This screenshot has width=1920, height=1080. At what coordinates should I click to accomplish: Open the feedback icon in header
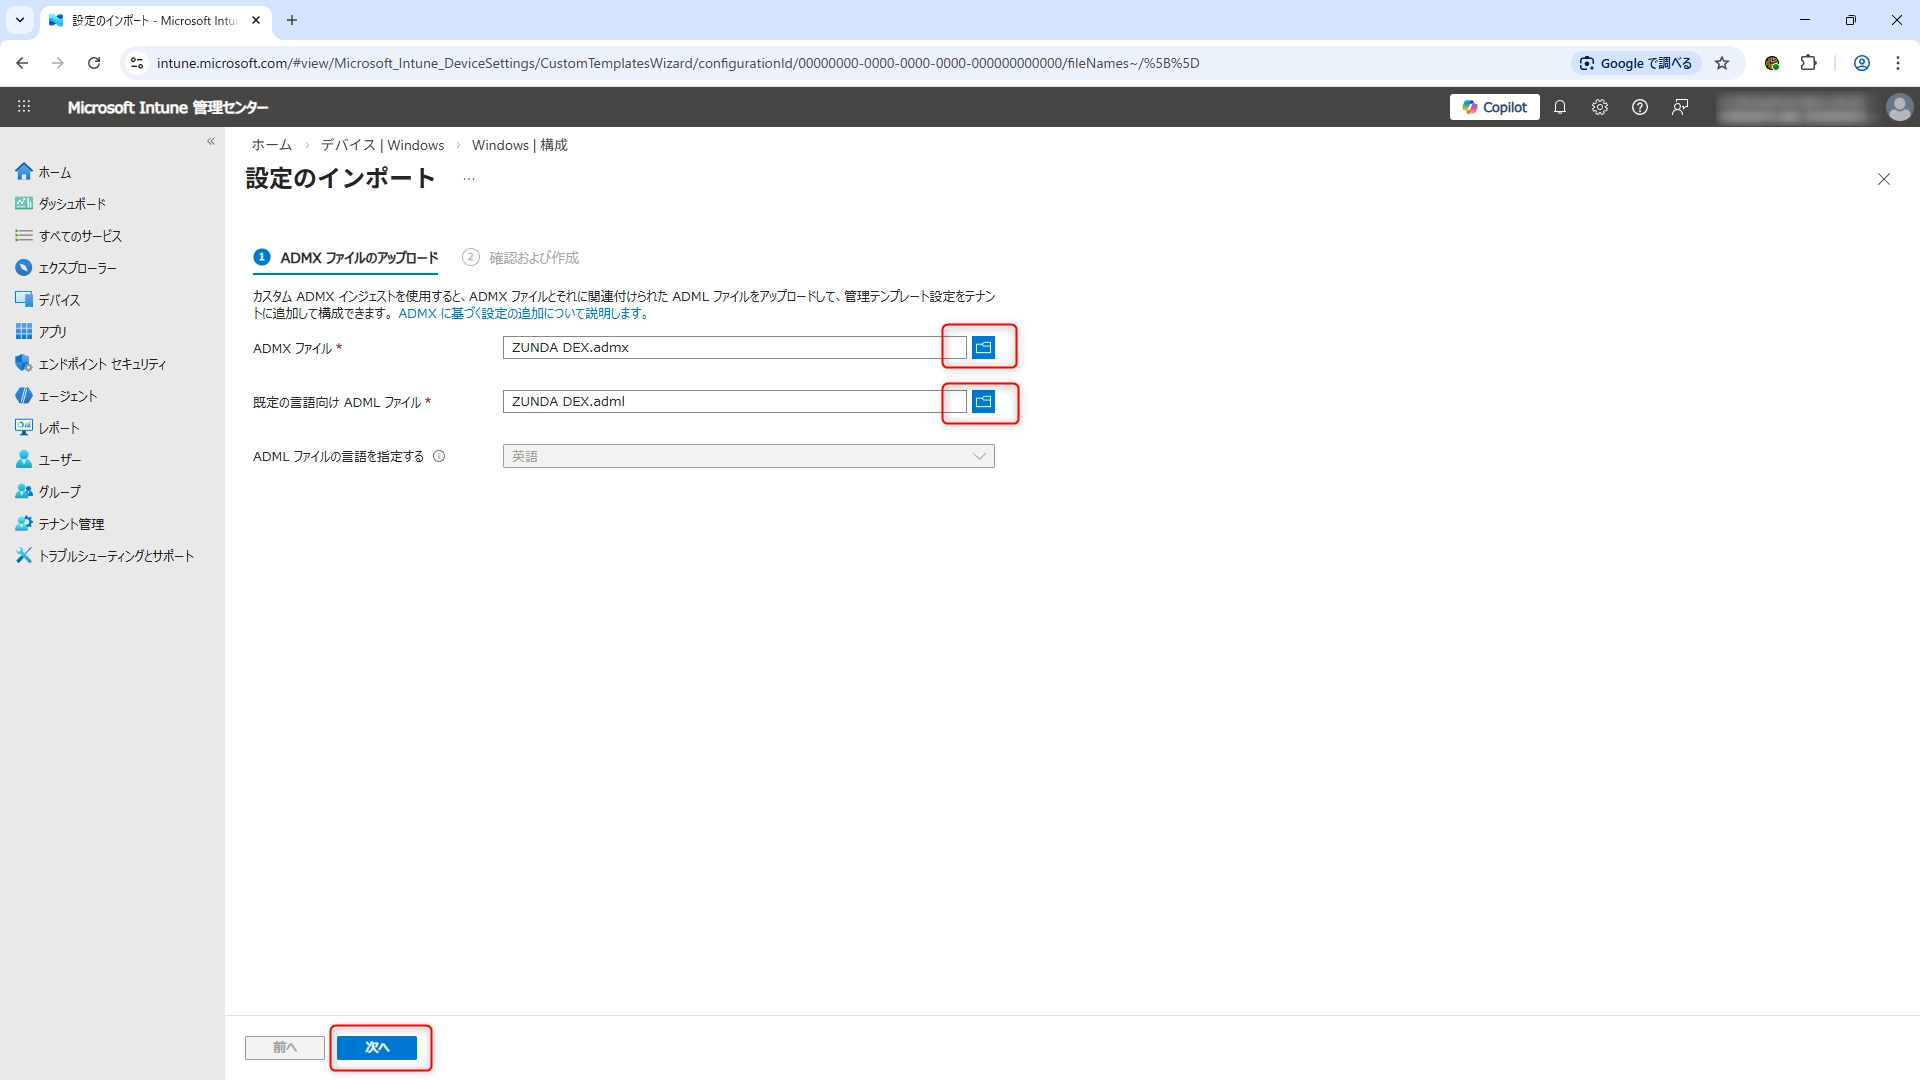pos(1679,107)
